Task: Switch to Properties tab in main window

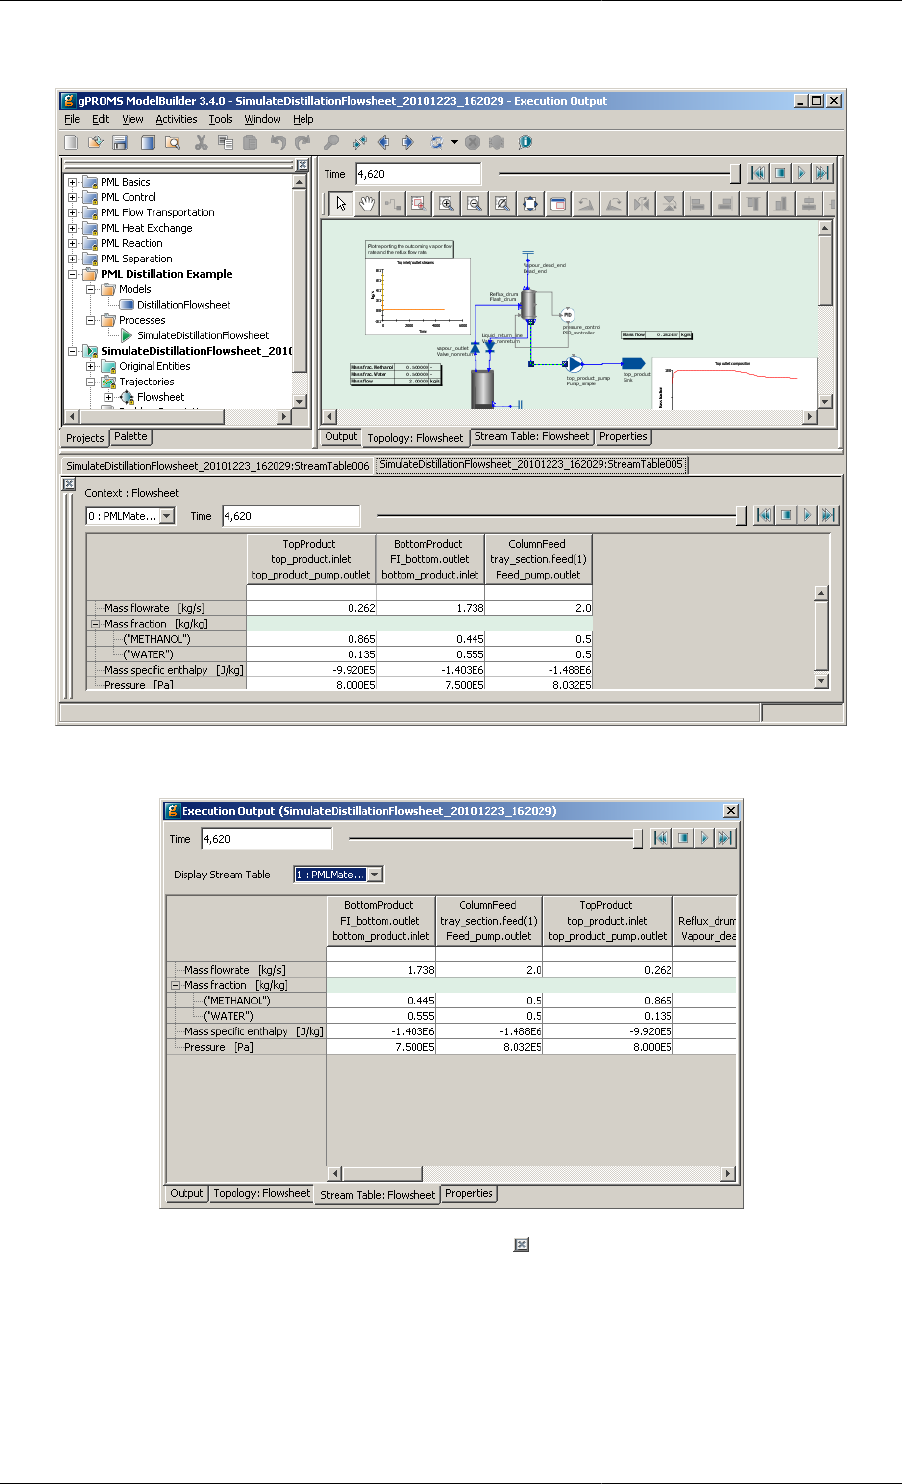Action: click(623, 436)
